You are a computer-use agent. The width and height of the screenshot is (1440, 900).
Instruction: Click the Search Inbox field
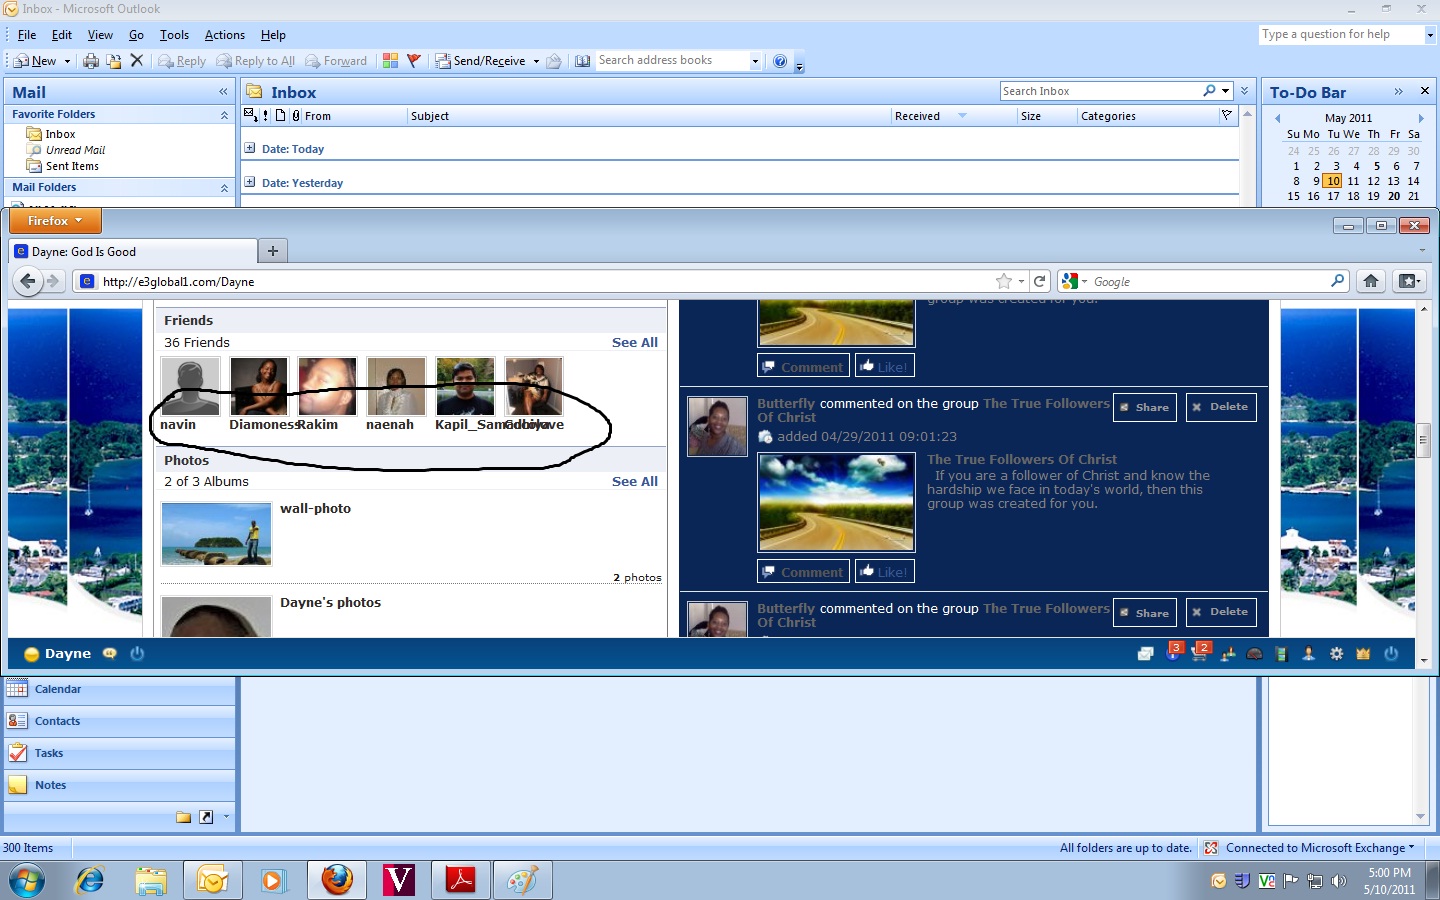coord(1100,91)
